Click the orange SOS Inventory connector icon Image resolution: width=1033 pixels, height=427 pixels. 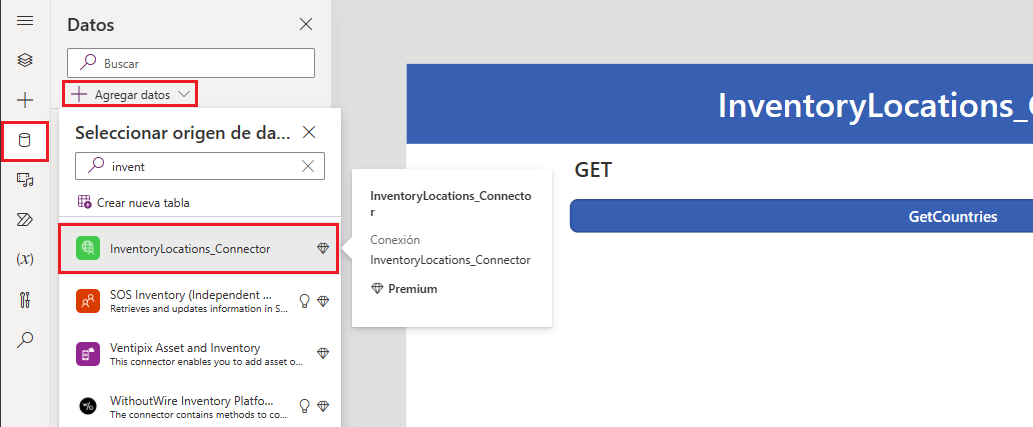(x=88, y=300)
